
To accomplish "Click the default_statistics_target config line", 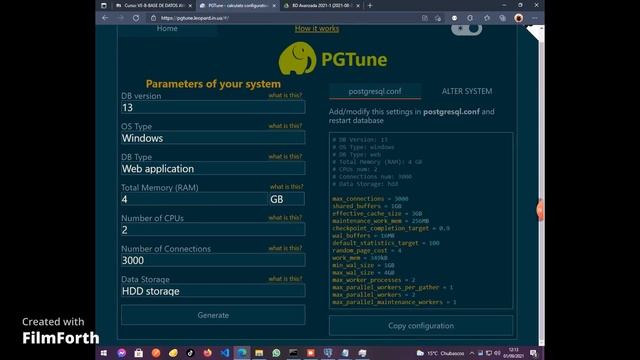I will [x=386, y=243].
